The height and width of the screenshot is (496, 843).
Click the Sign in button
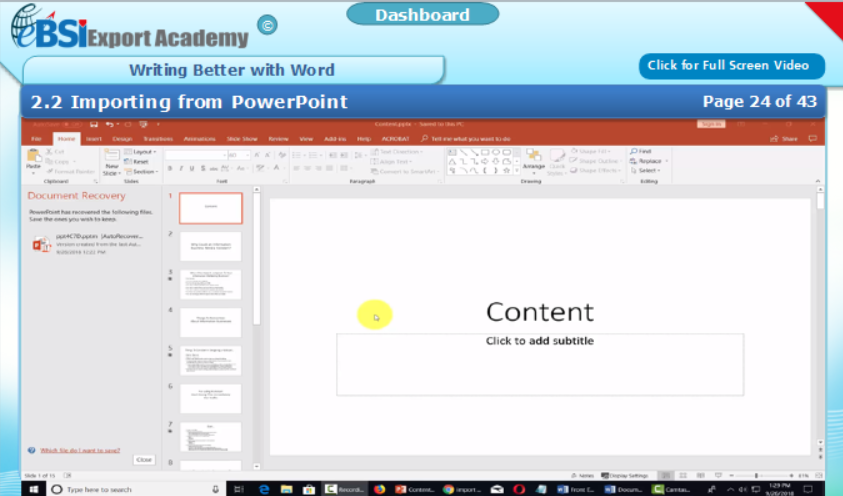711,124
